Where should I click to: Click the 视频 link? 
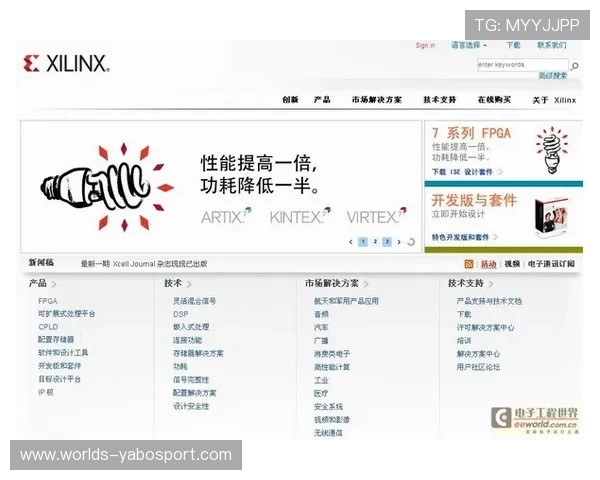(512, 264)
